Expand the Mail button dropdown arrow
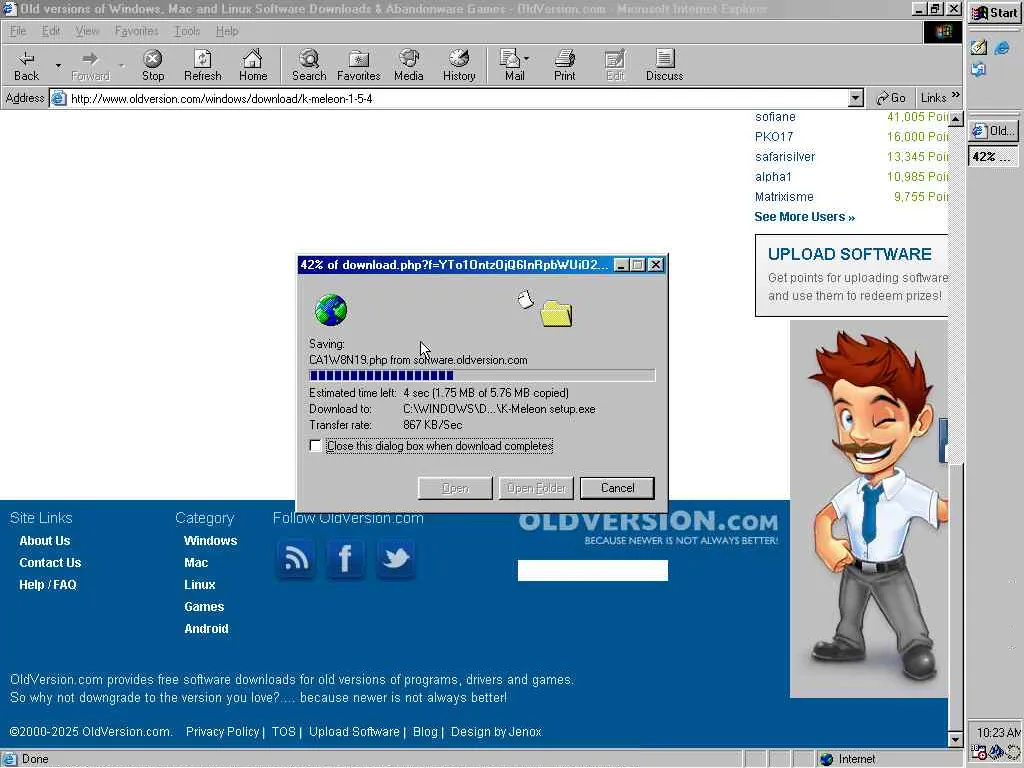1024x768 pixels. click(x=526, y=59)
